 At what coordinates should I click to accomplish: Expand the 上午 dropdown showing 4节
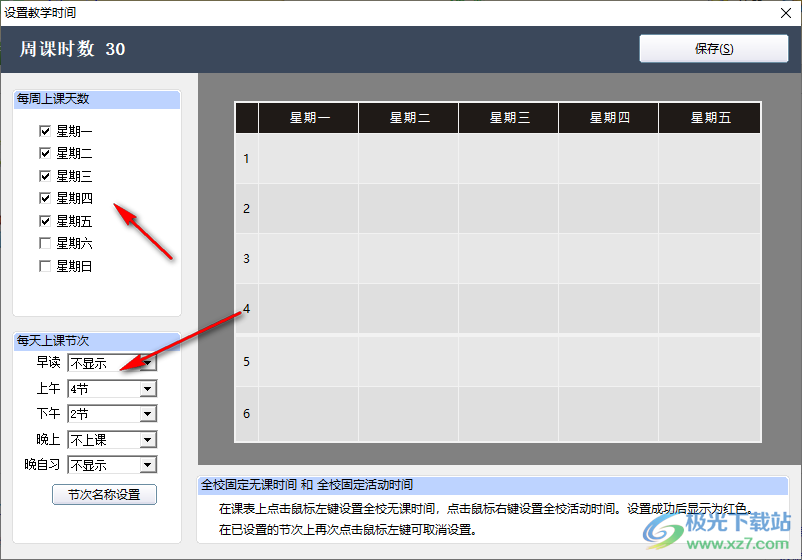coord(112,389)
